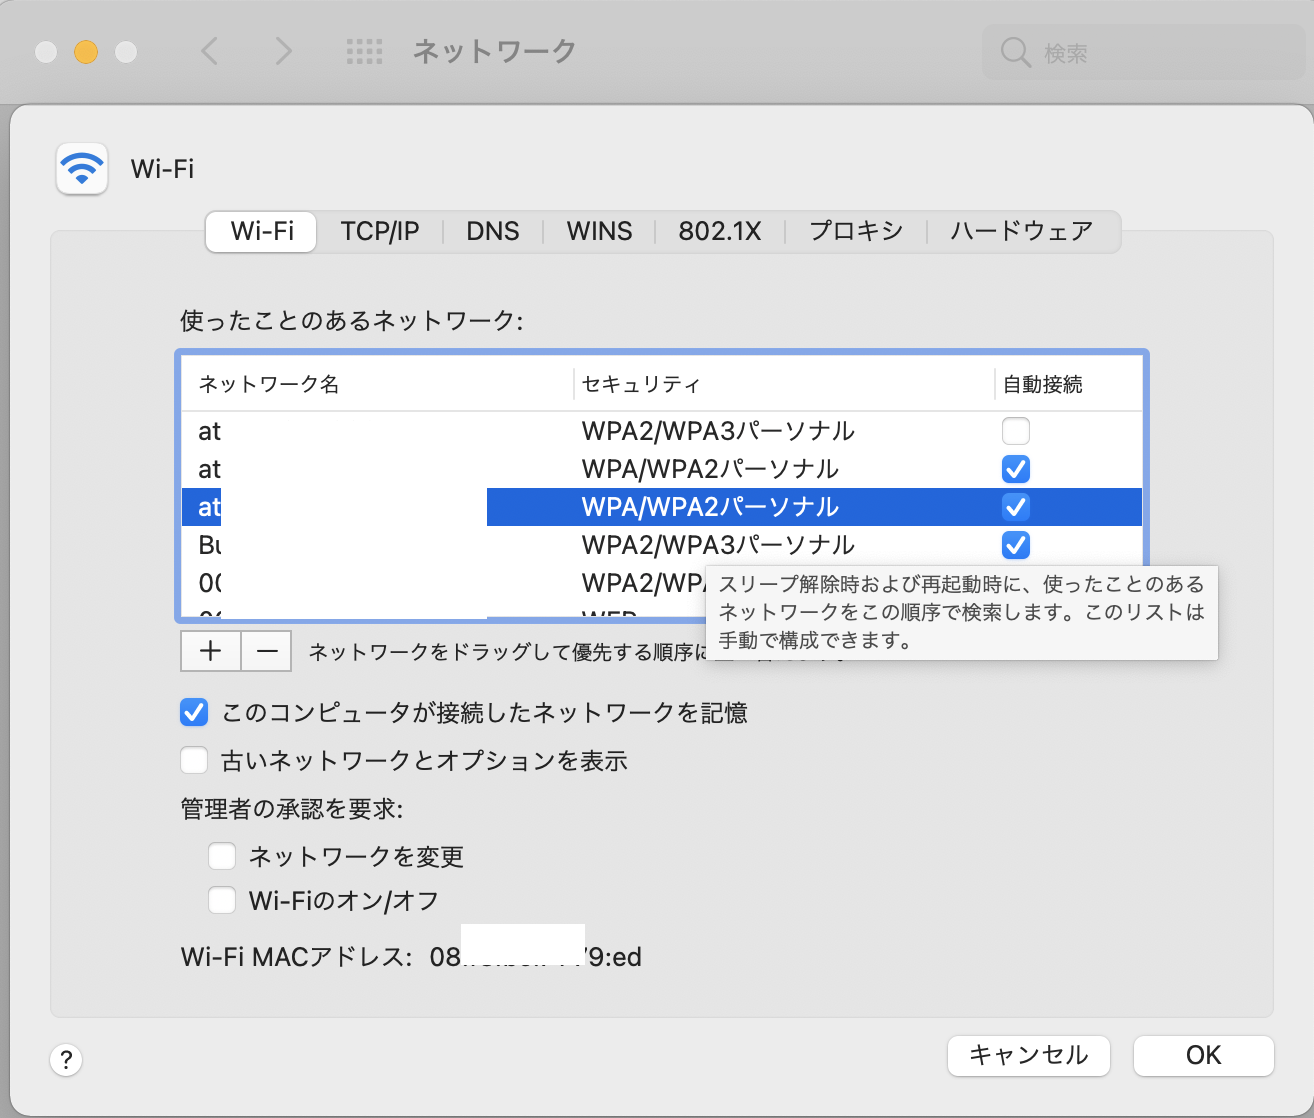This screenshot has height=1118, width=1314.
Task: Click the Wi-Fi icon beside the title
Action: pyautogui.click(x=82, y=168)
